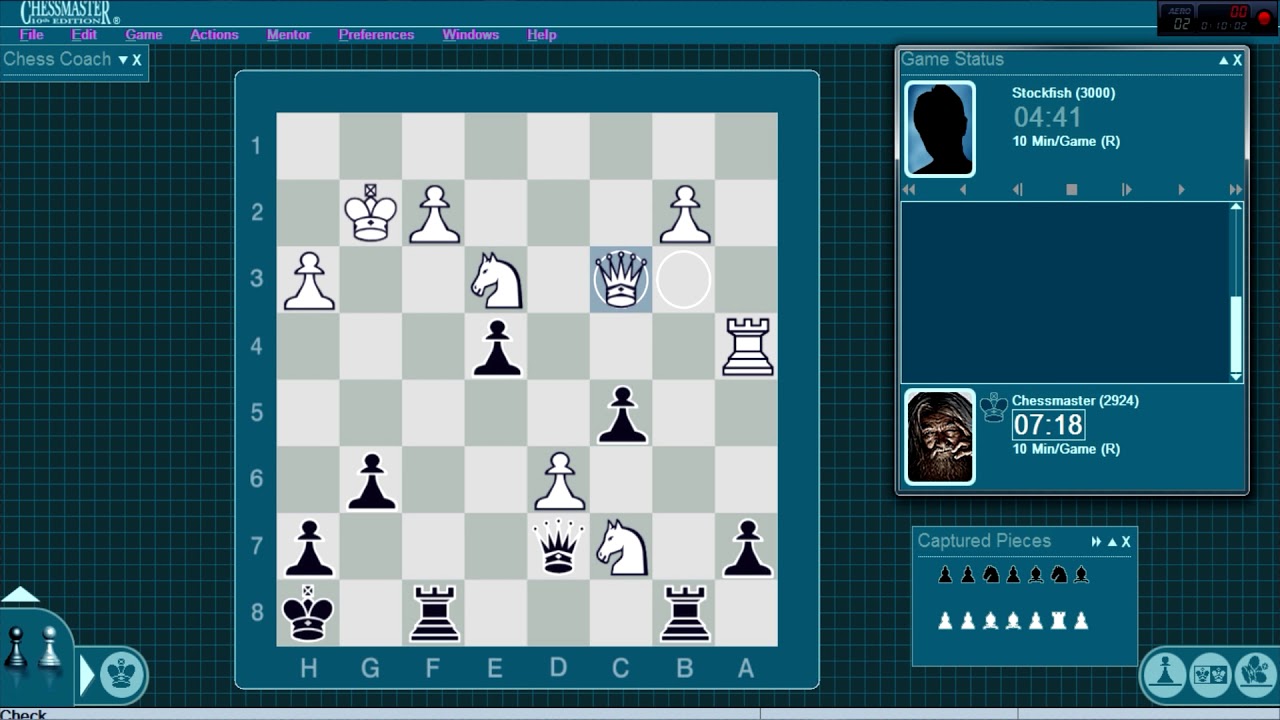Image resolution: width=1280 pixels, height=720 pixels.
Task: Collapse the Captured Pieces panel
Action: 1112,542
